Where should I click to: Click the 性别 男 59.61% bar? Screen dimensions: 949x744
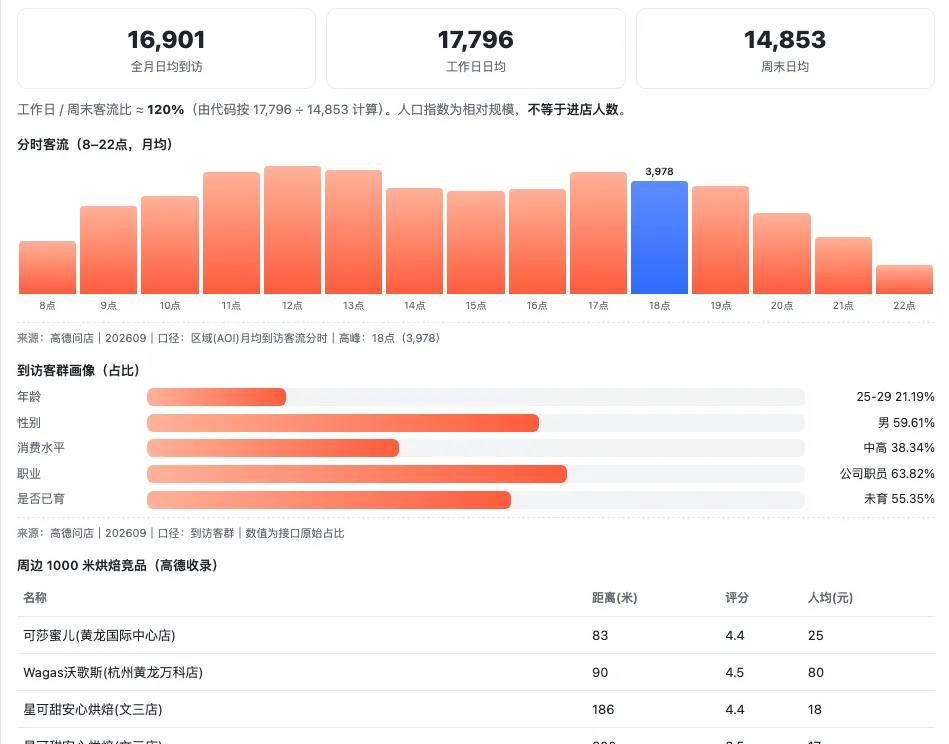476,423
